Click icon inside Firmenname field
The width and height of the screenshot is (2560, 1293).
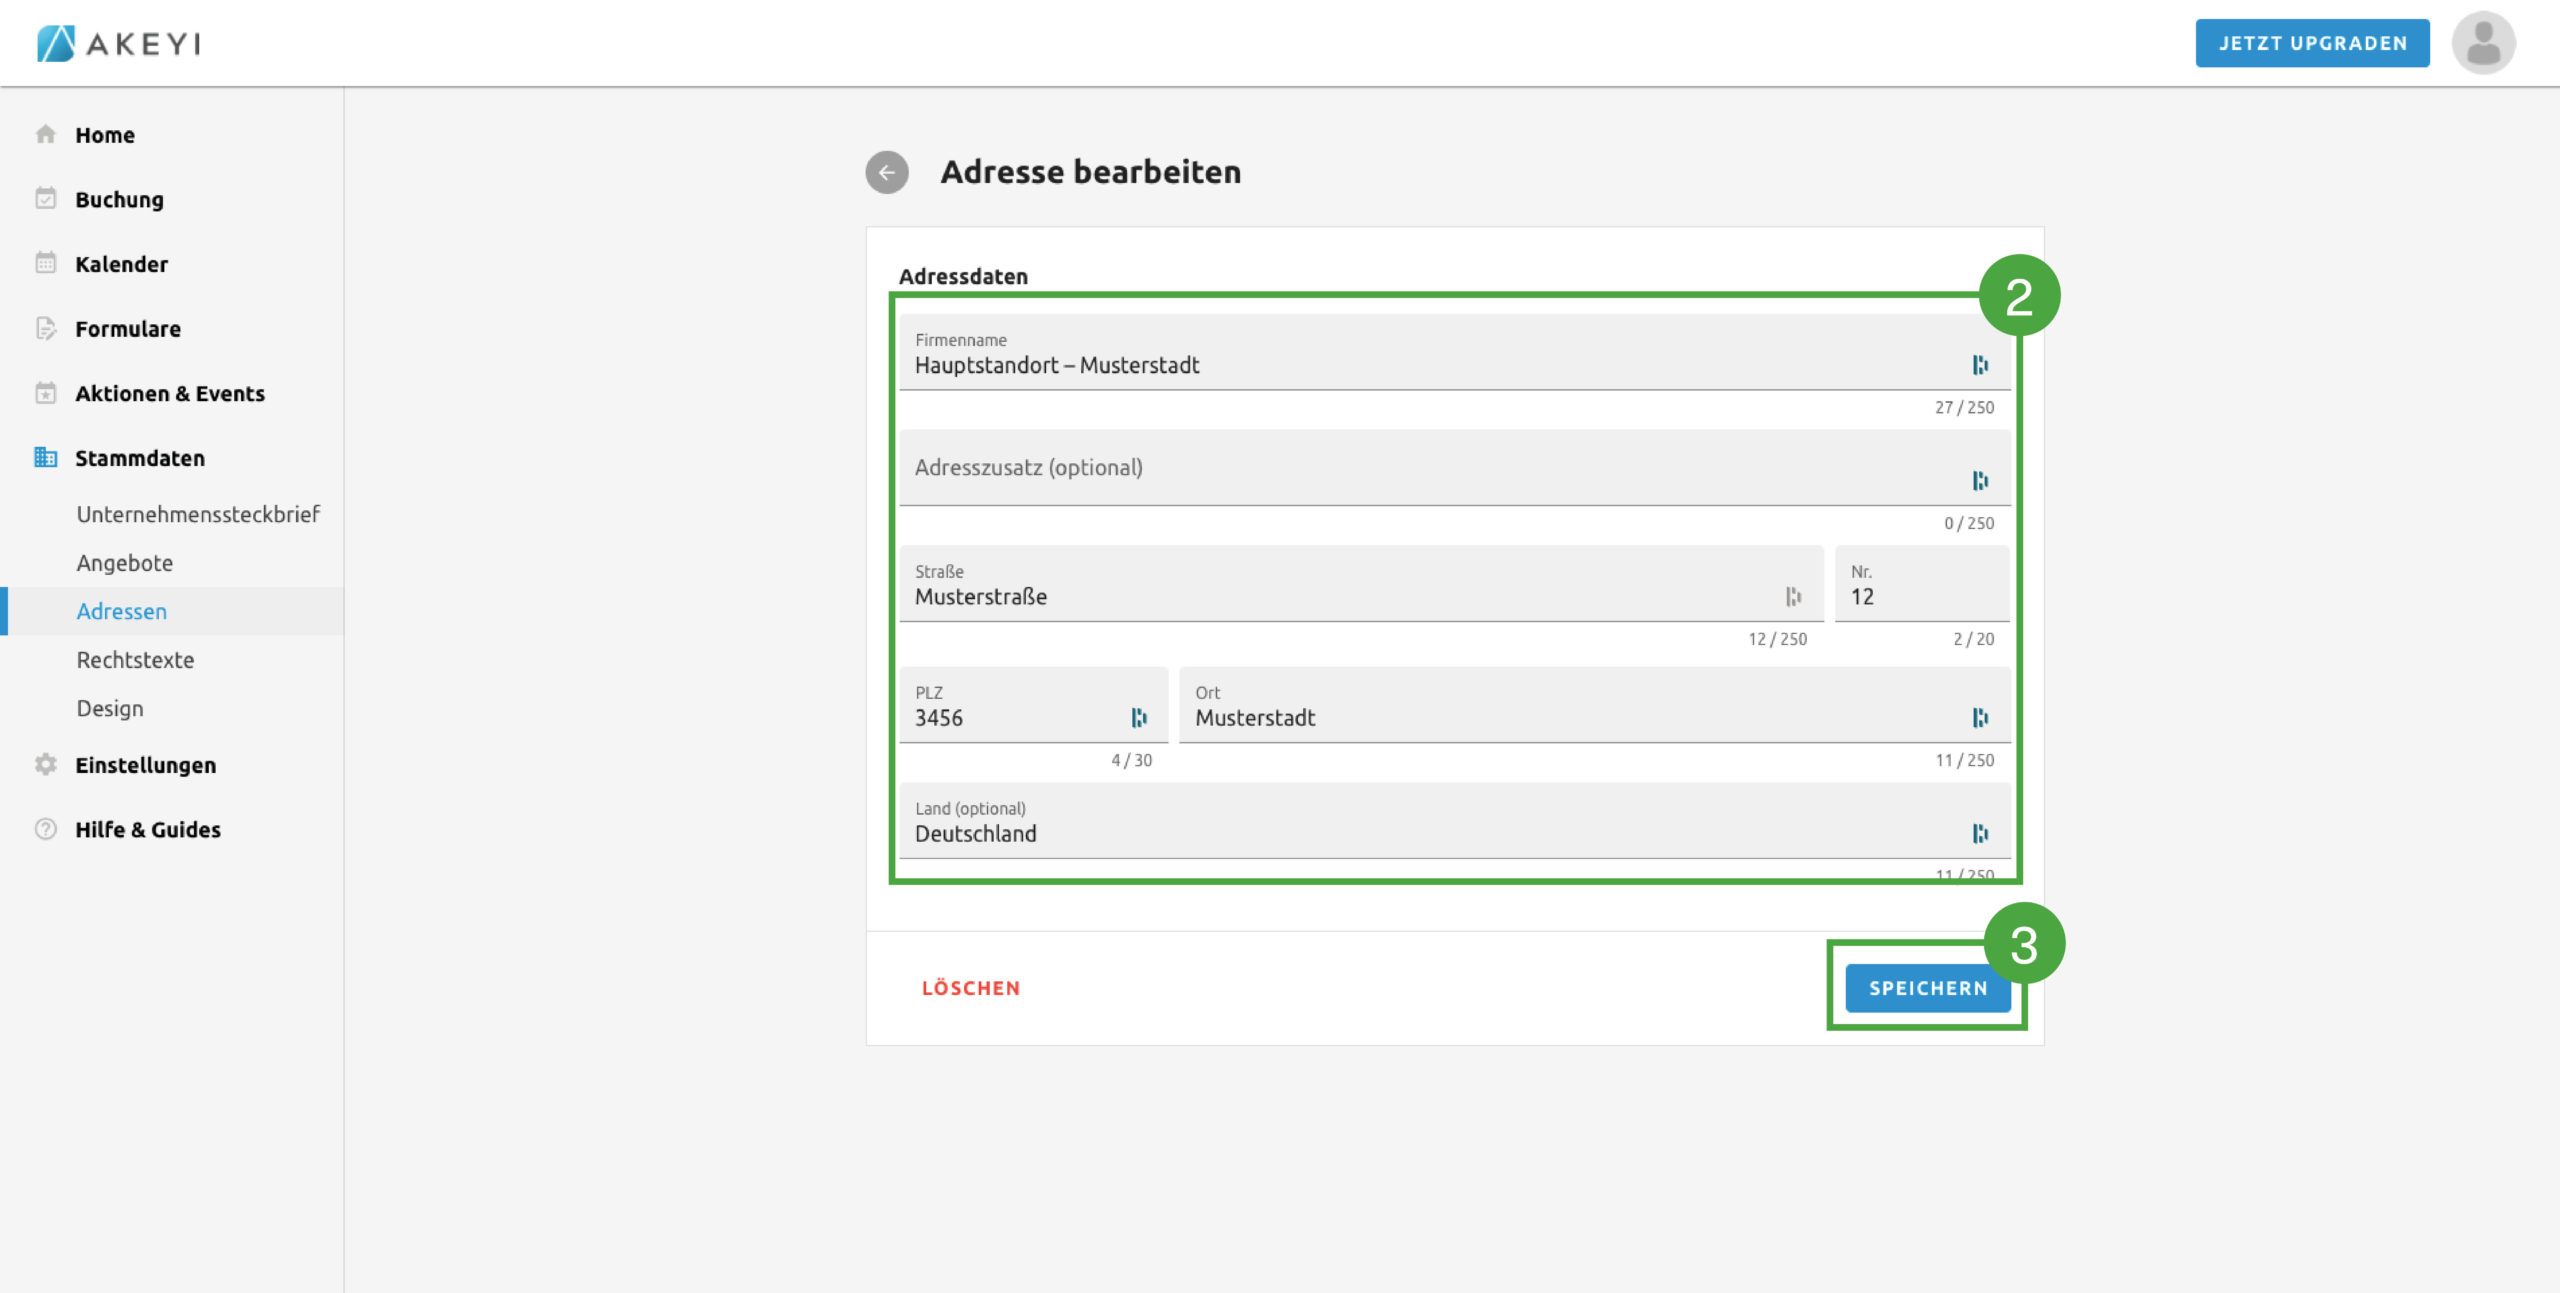tap(1979, 365)
